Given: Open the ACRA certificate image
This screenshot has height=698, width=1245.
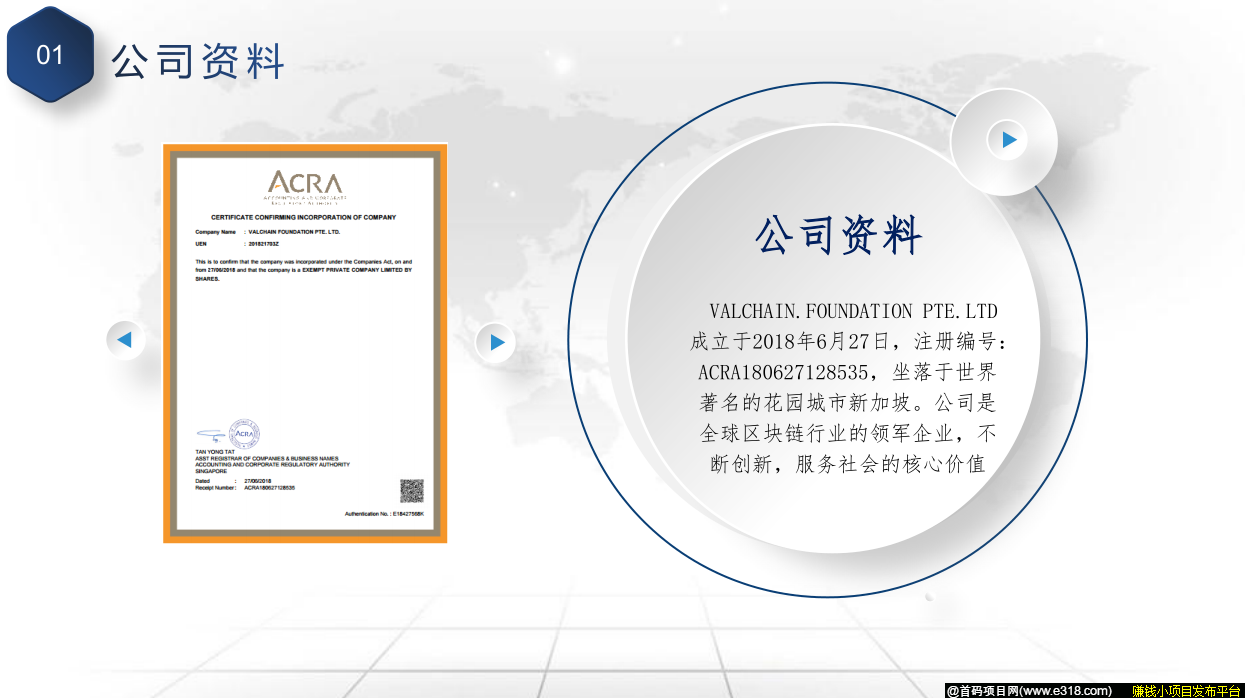Looking at the screenshot, I should (x=305, y=344).
